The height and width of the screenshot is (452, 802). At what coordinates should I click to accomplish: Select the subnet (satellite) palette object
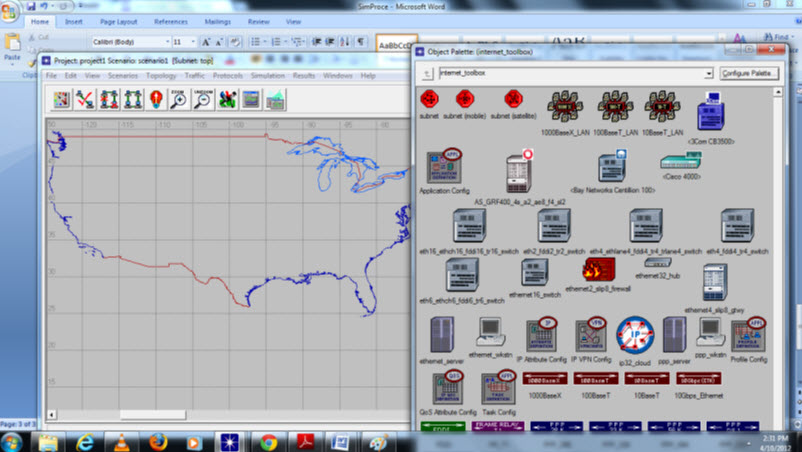pos(513,99)
